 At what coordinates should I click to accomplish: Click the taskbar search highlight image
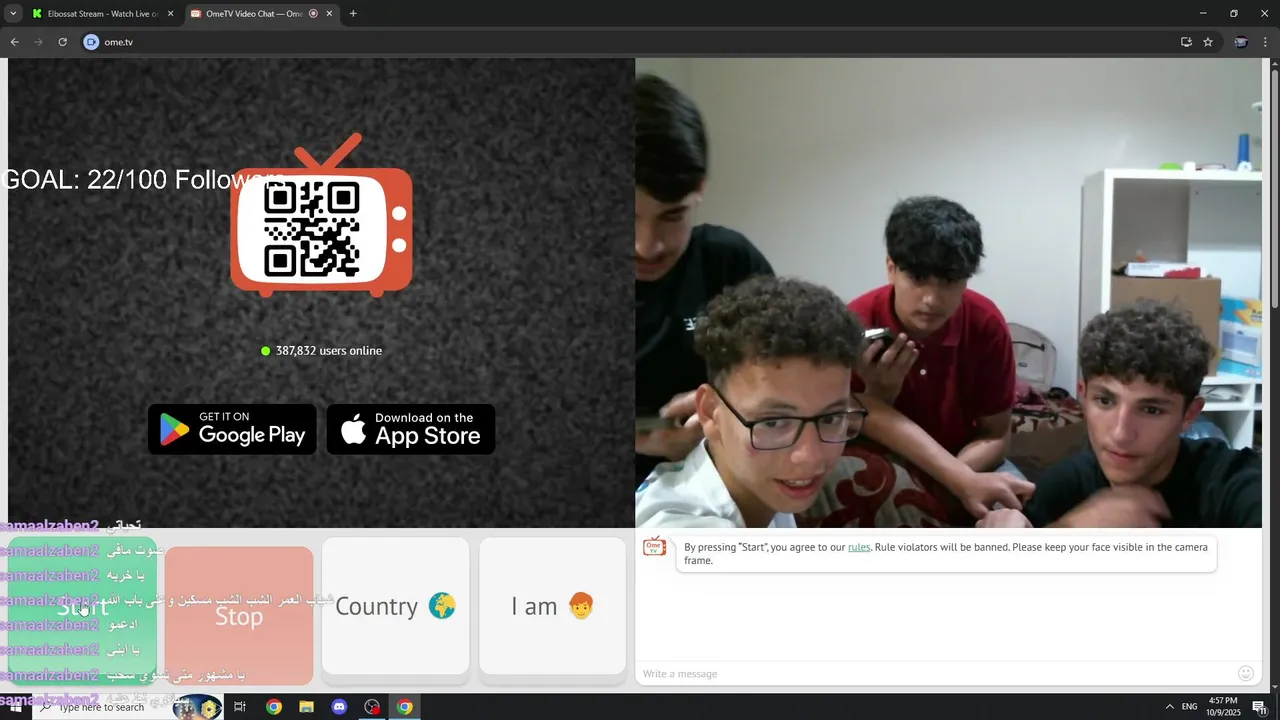click(x=196, y=707)
